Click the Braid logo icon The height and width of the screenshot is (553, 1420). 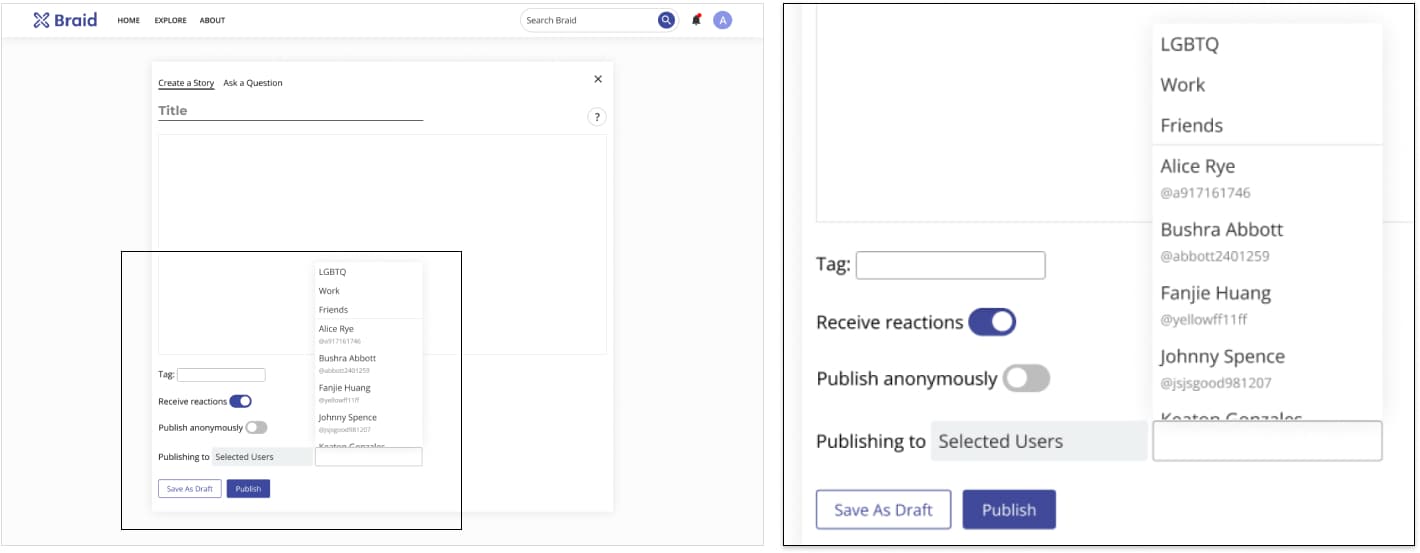click(x=41, y=20)
